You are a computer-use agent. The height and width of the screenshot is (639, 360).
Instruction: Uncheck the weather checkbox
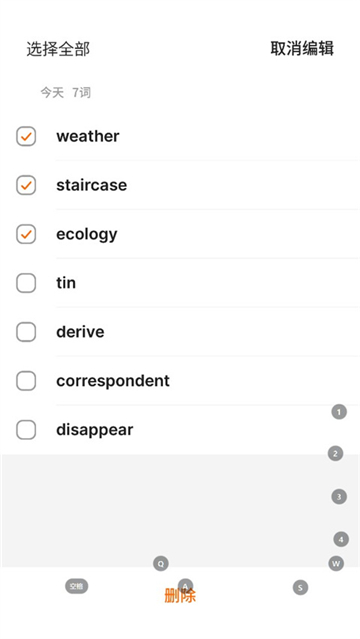[26, 136]
